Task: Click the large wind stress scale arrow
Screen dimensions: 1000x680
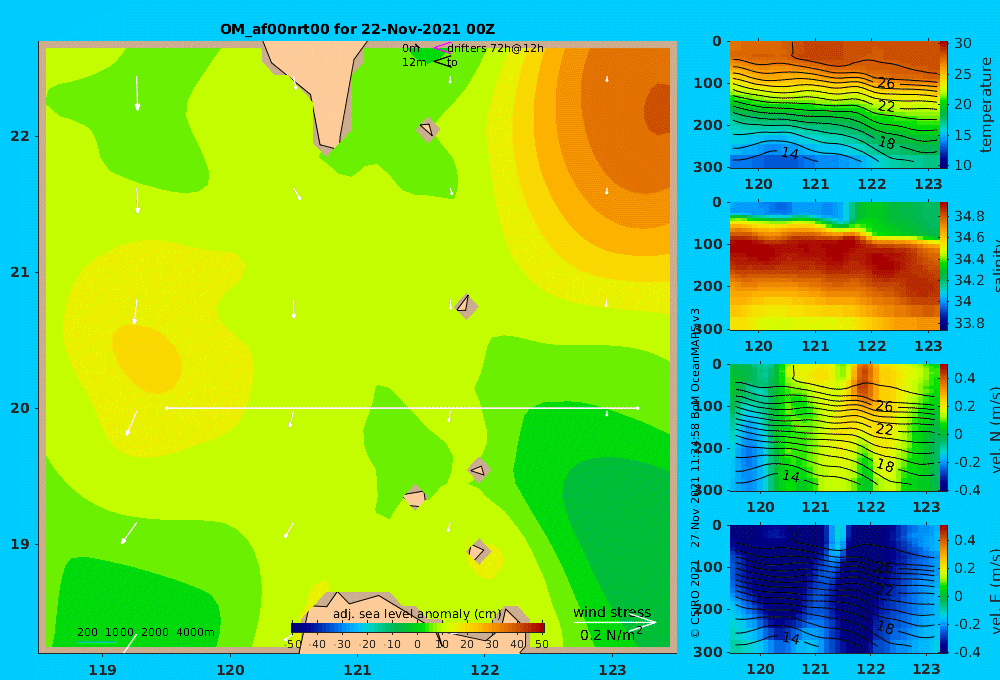Action: pos(615,622)
